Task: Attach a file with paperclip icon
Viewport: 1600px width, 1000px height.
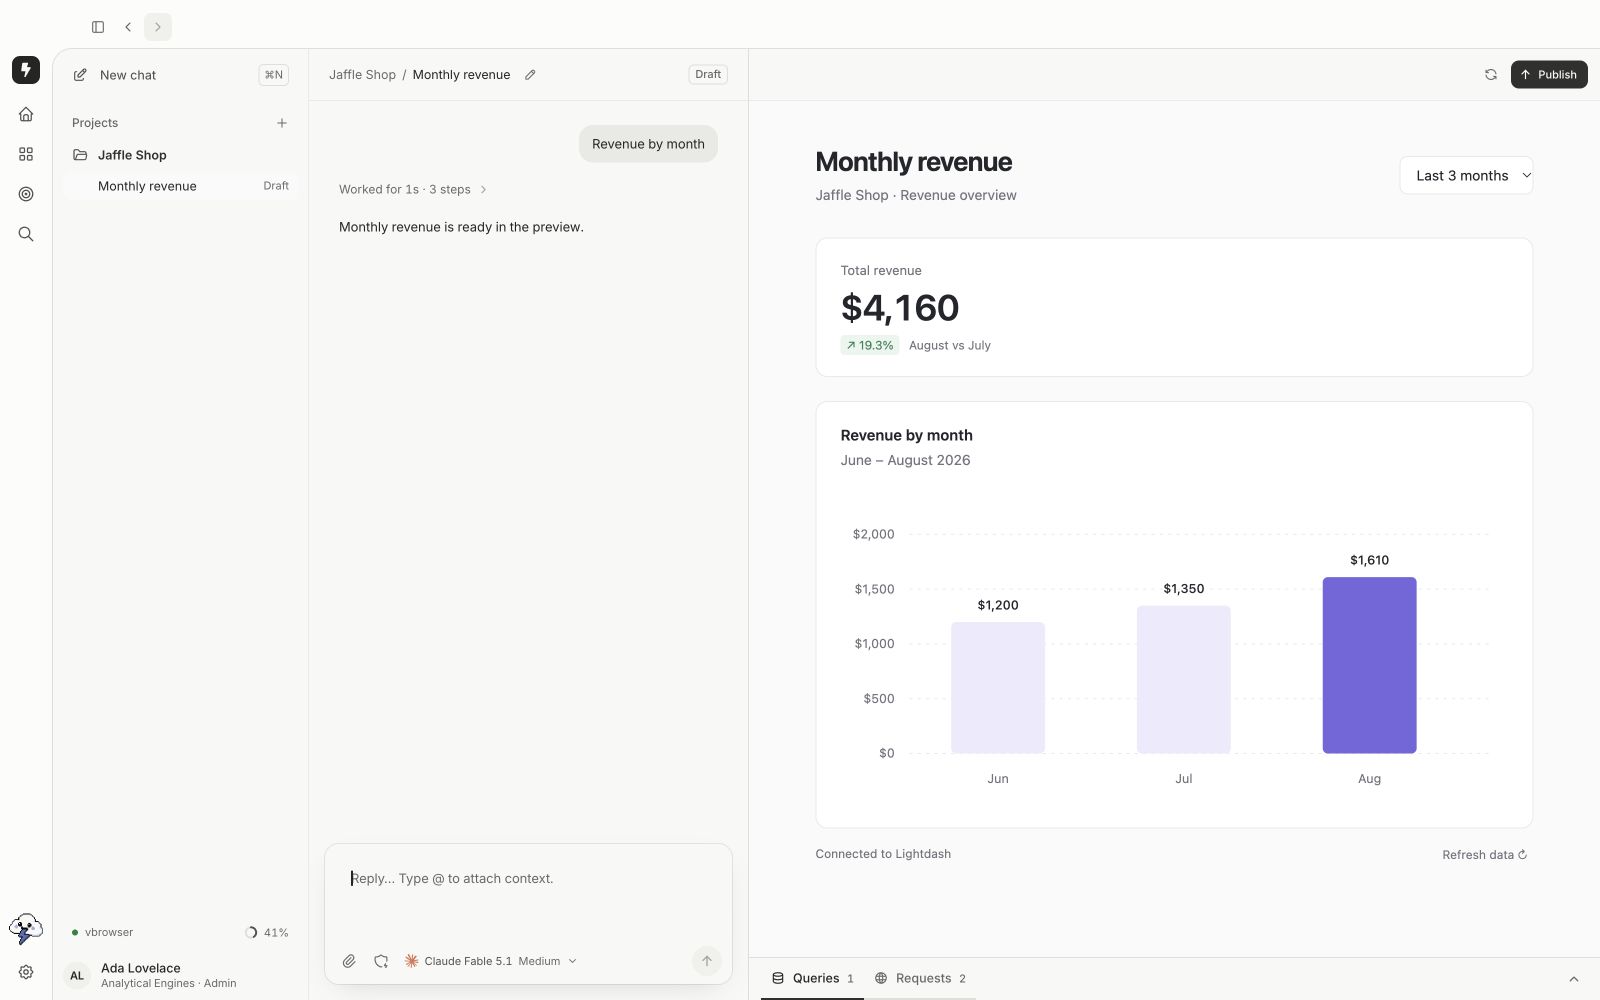Action: click(349, 961)
